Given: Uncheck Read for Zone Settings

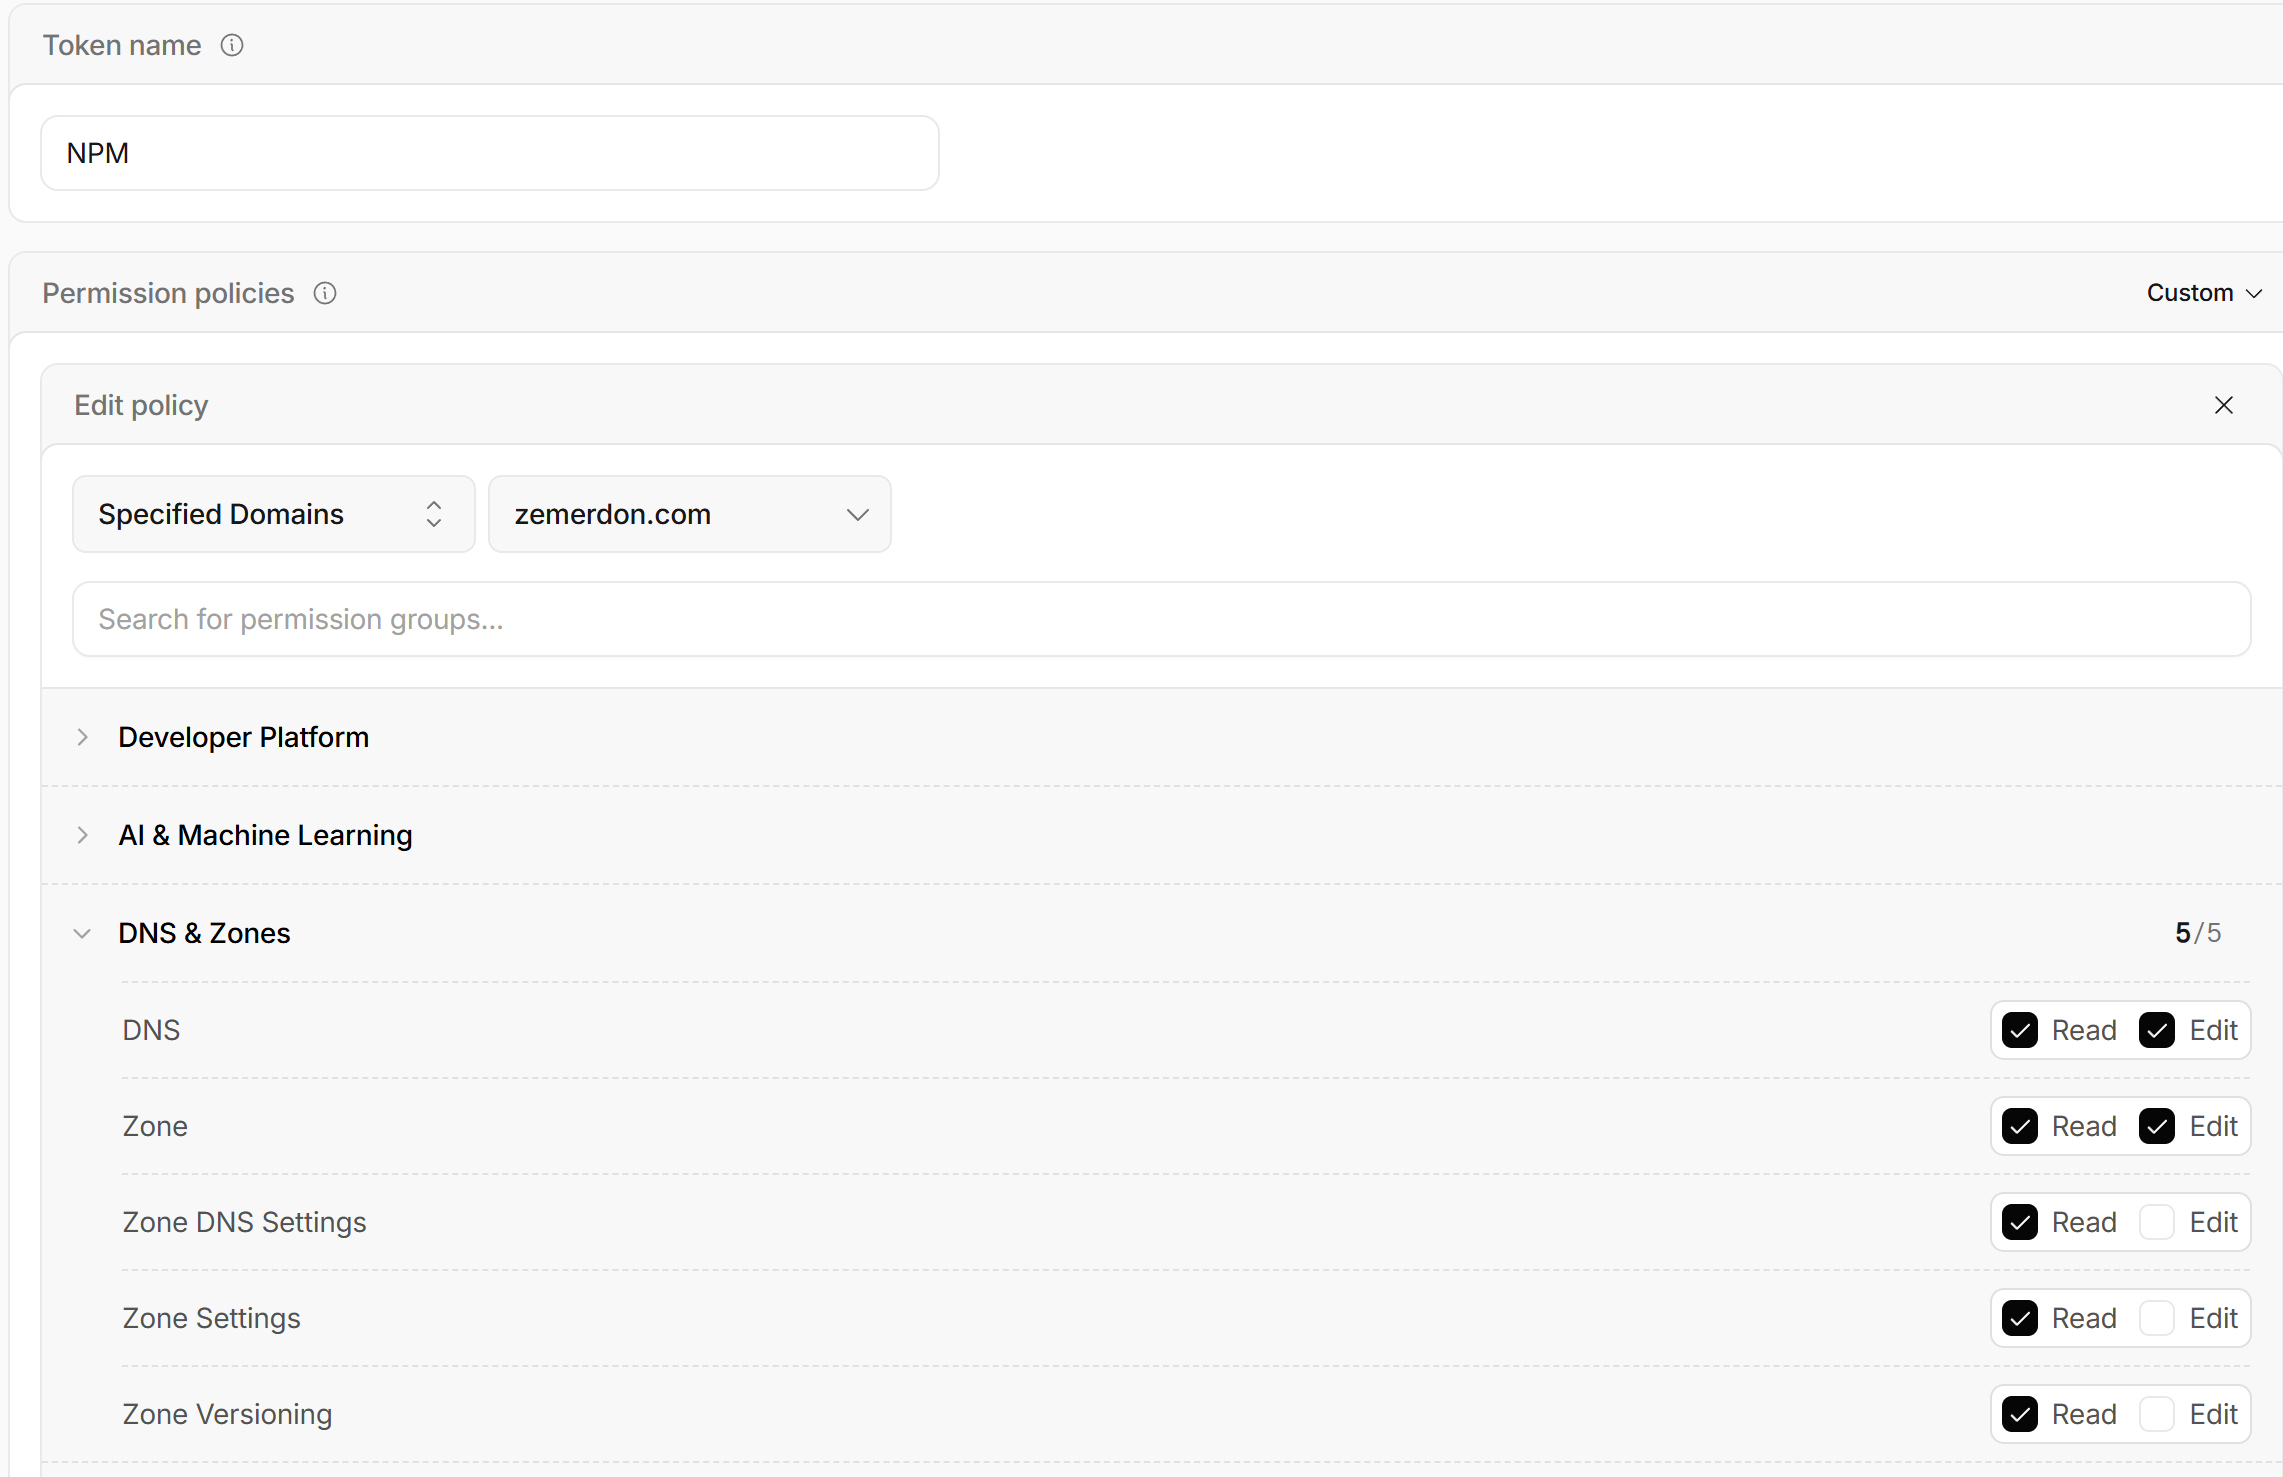Looking at the screenshot, I should (x=2019, y=1318).
